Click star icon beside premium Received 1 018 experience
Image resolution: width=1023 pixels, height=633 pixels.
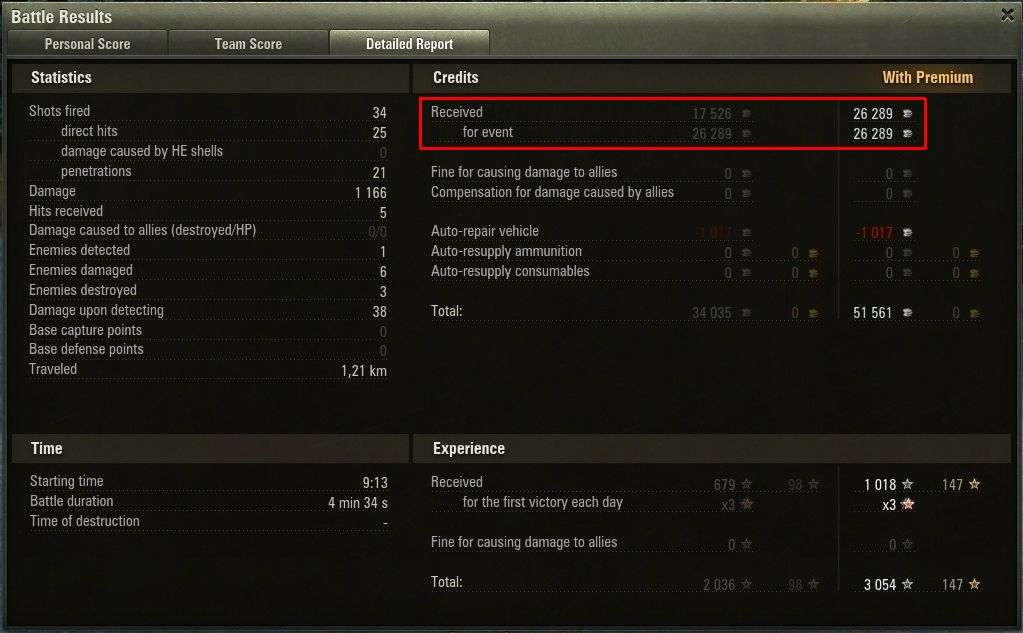pyautogui.click(x=908, y=484)
